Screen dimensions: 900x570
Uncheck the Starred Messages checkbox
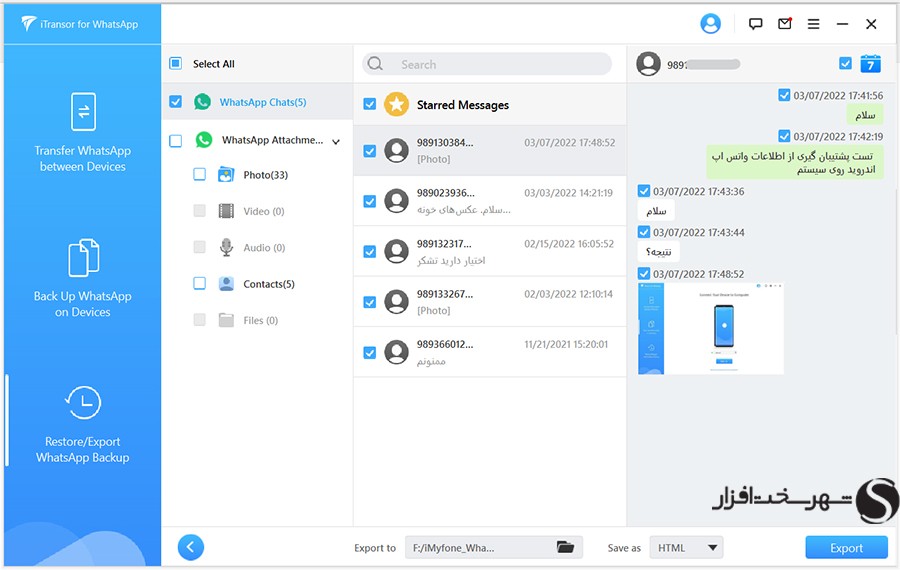[x=370, y=104]
